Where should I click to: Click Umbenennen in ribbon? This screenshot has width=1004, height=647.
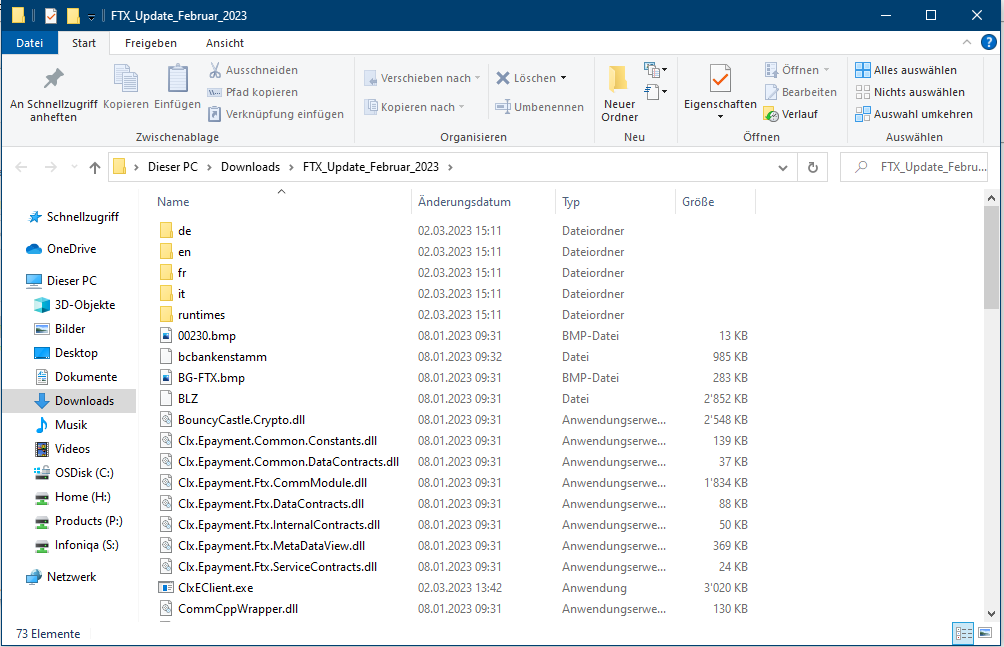pos(539,107)
